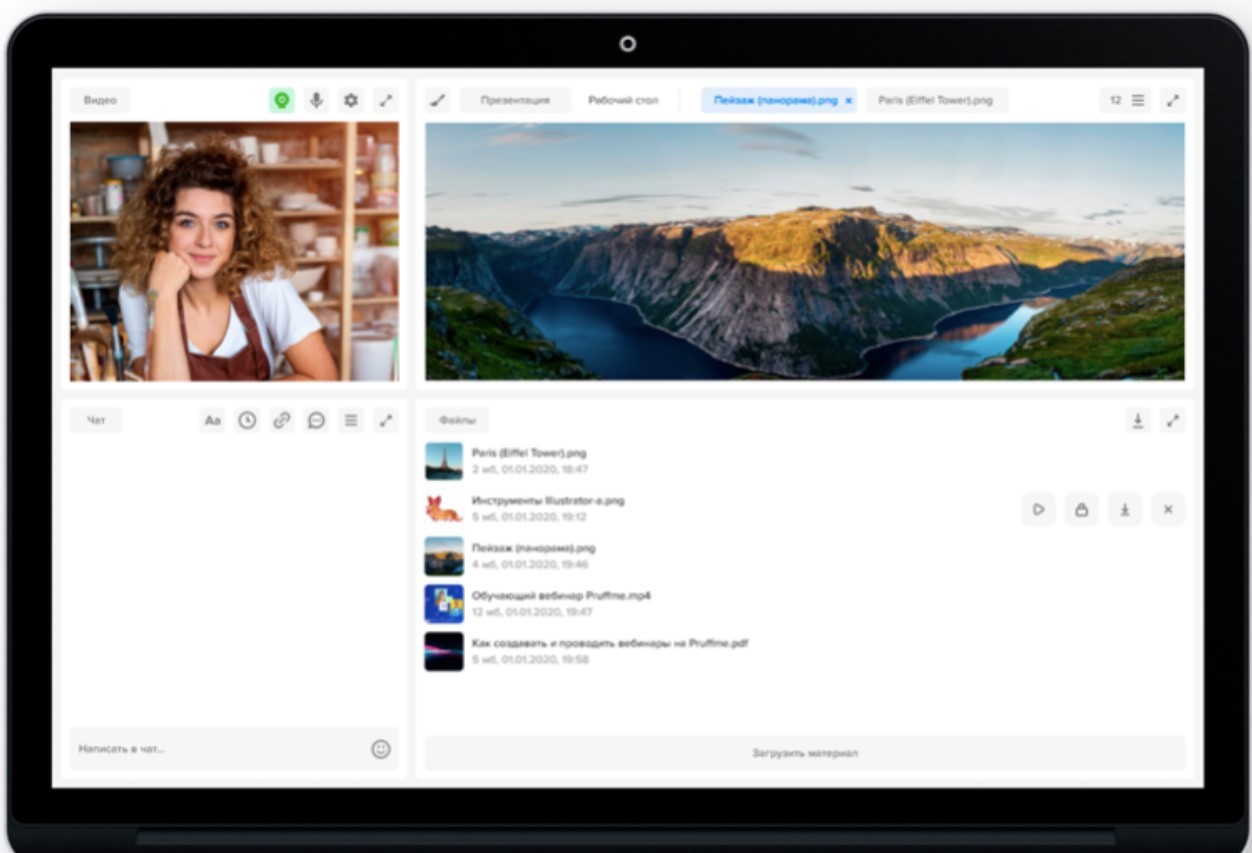Expand the presentation panel to fullscreen
Image resolution: width=1252 pixels, height=853 pixels.
(1173, 100)
